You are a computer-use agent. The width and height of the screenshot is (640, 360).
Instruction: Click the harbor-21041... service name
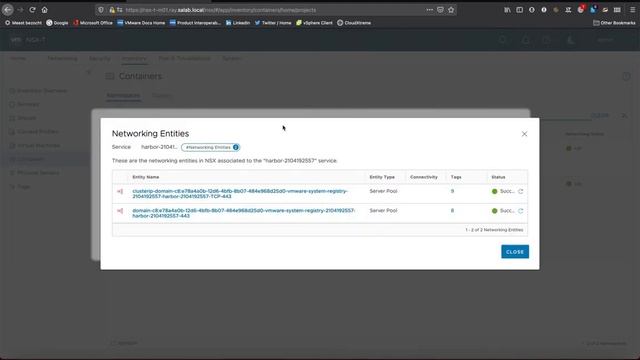pyautogui.click(x=159, y=147)
